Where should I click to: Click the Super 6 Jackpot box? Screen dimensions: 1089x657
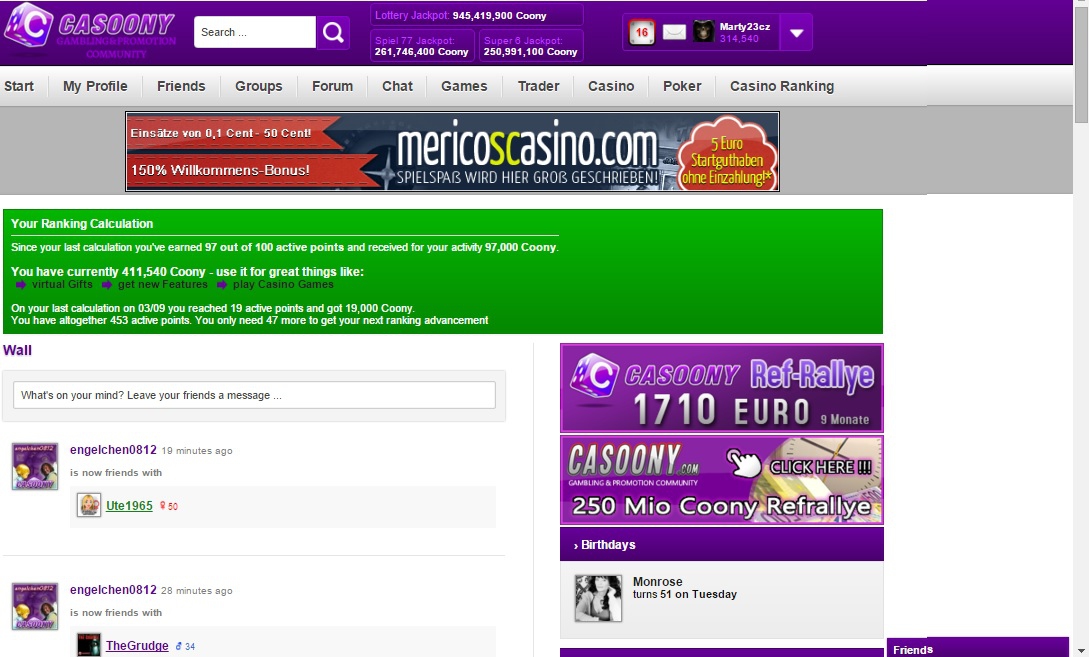pos(531,46)
